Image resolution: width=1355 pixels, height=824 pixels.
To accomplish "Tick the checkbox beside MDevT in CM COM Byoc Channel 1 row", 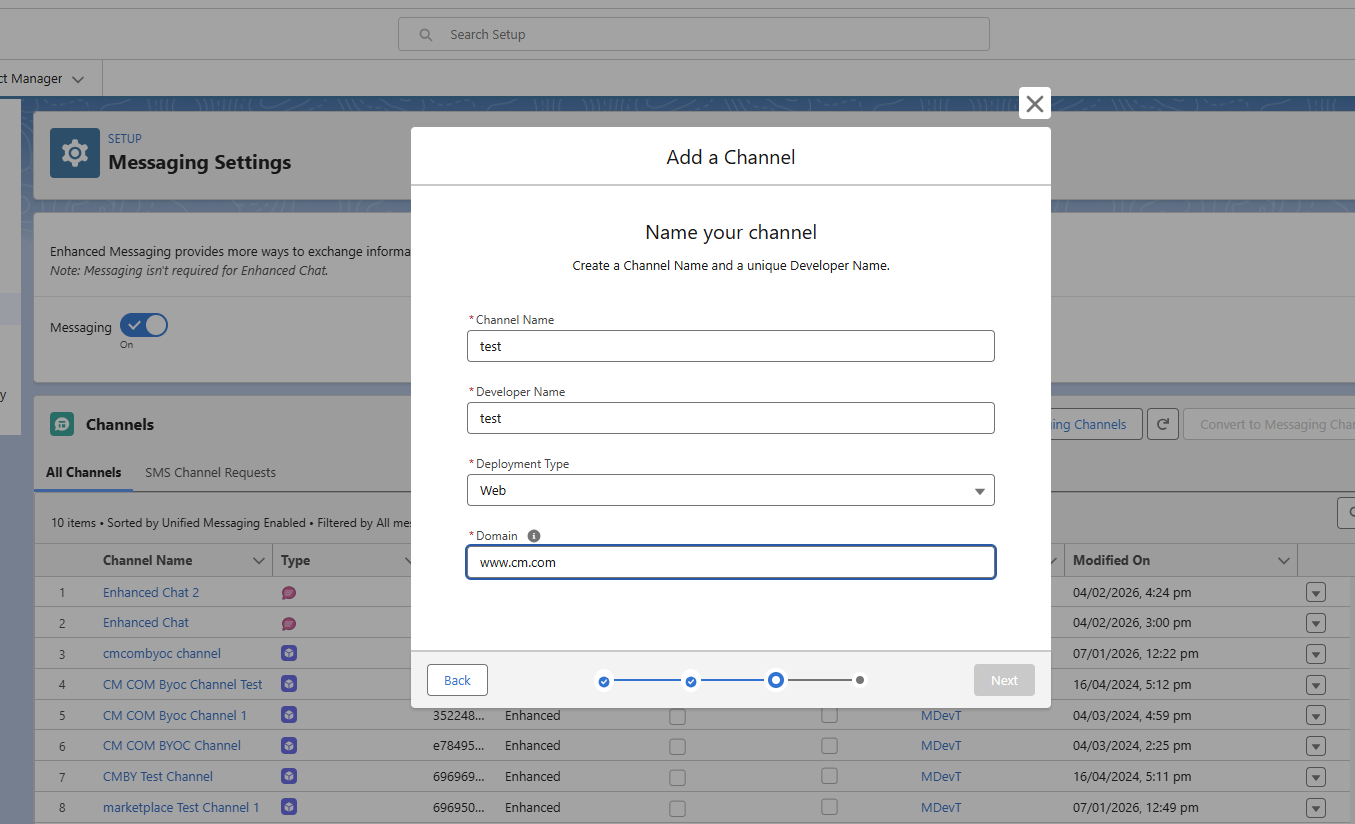I will pos(829,716).
